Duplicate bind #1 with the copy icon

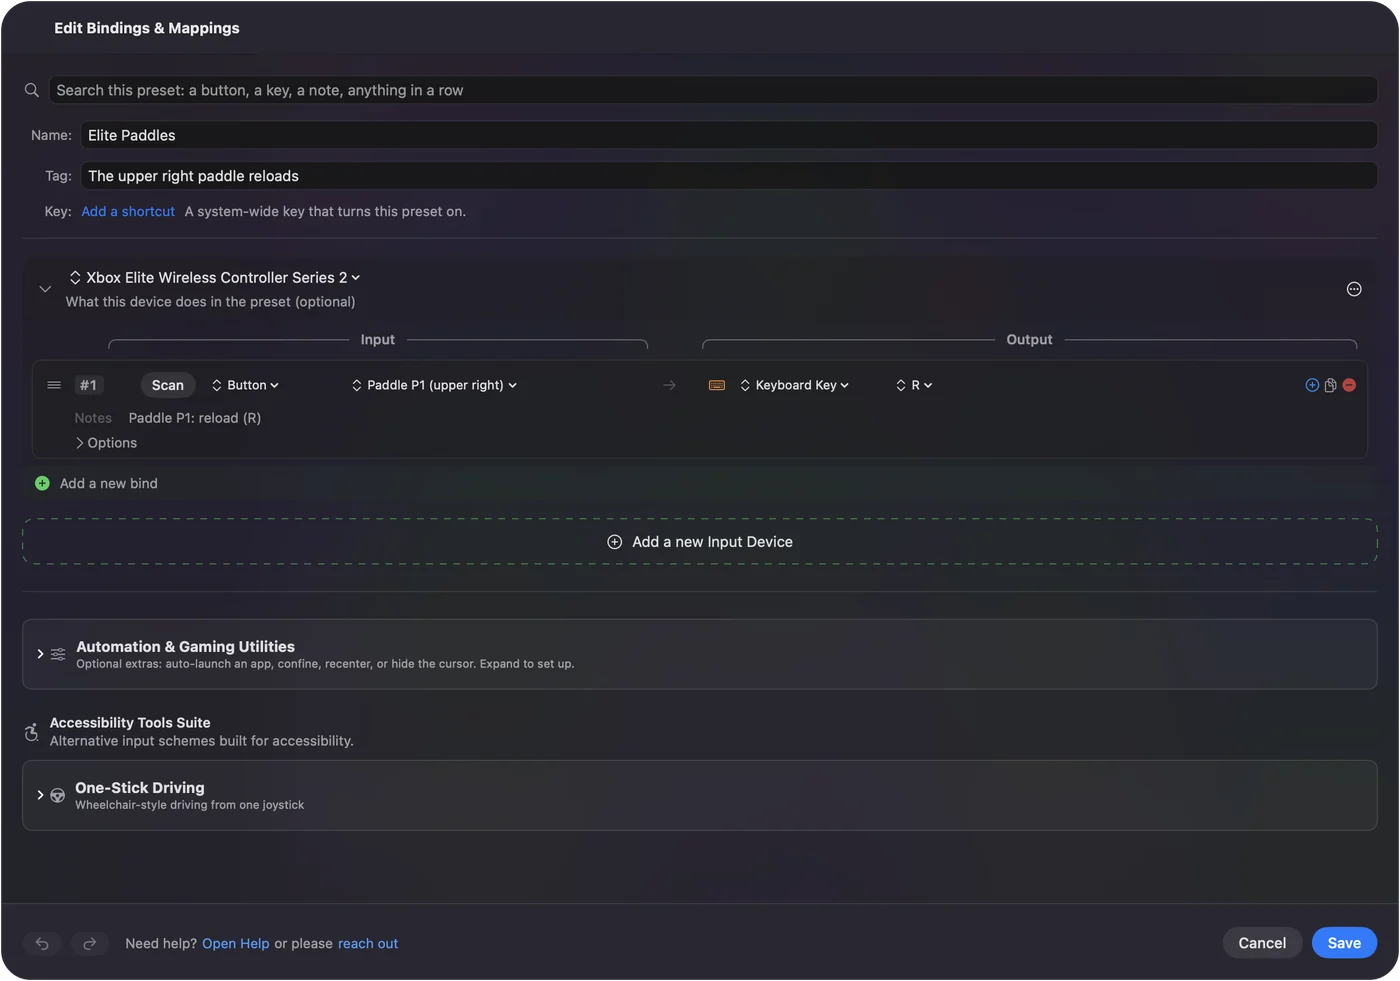tap(1330, 385)
